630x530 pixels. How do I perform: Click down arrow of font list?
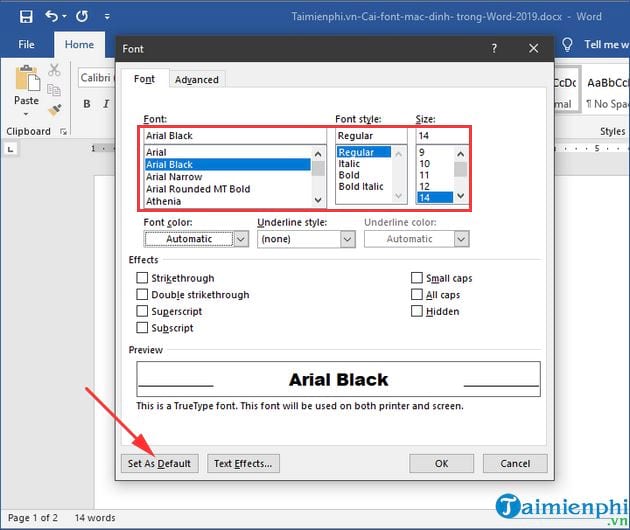coord(318,200)
